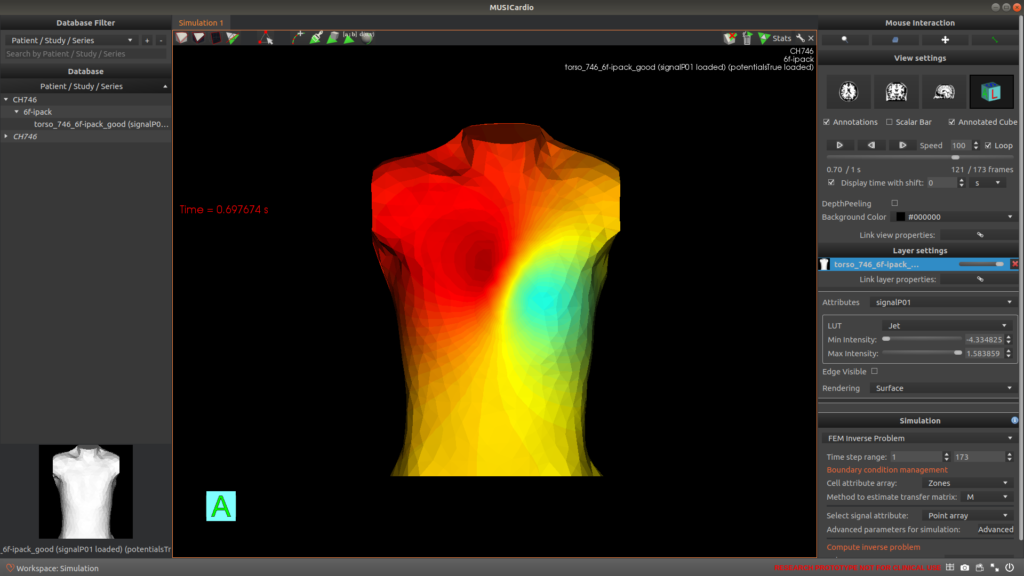Switch to the sagittal brain view
The height and width of the screenshot is (576, 1024).
pos(943,92)
